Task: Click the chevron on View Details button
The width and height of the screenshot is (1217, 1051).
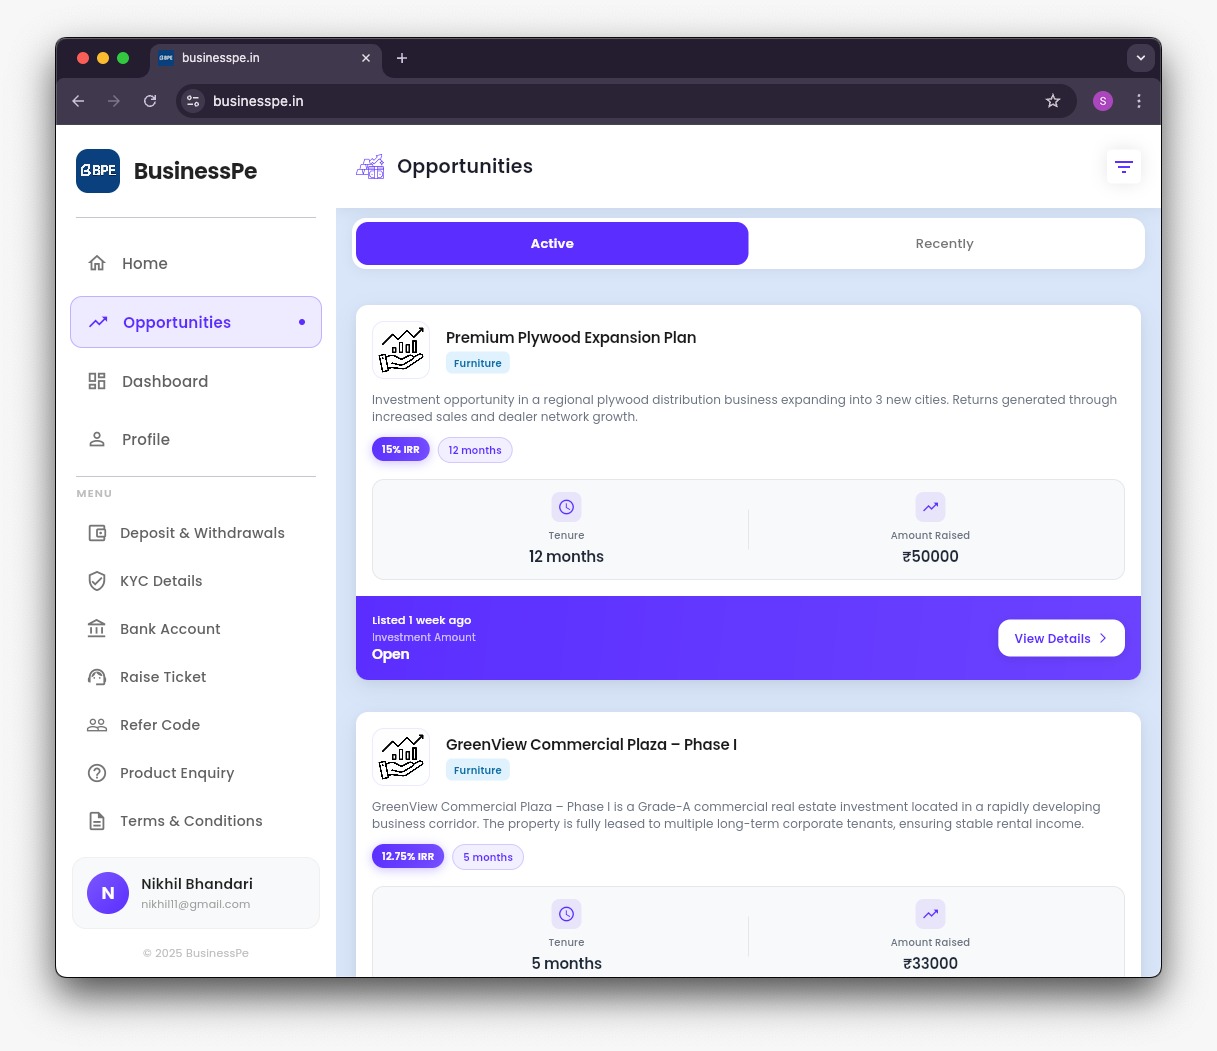Action: coord(1102,637)
